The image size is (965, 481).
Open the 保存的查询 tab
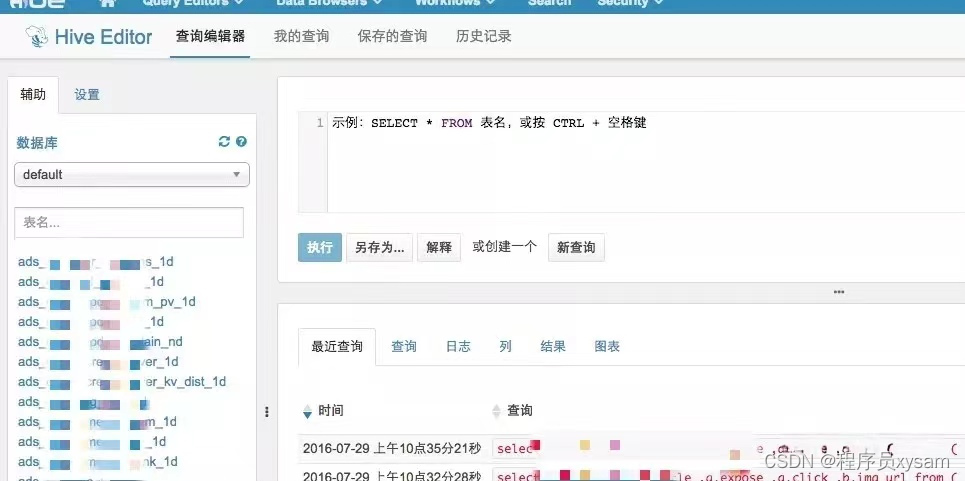(x=392, y=36)
